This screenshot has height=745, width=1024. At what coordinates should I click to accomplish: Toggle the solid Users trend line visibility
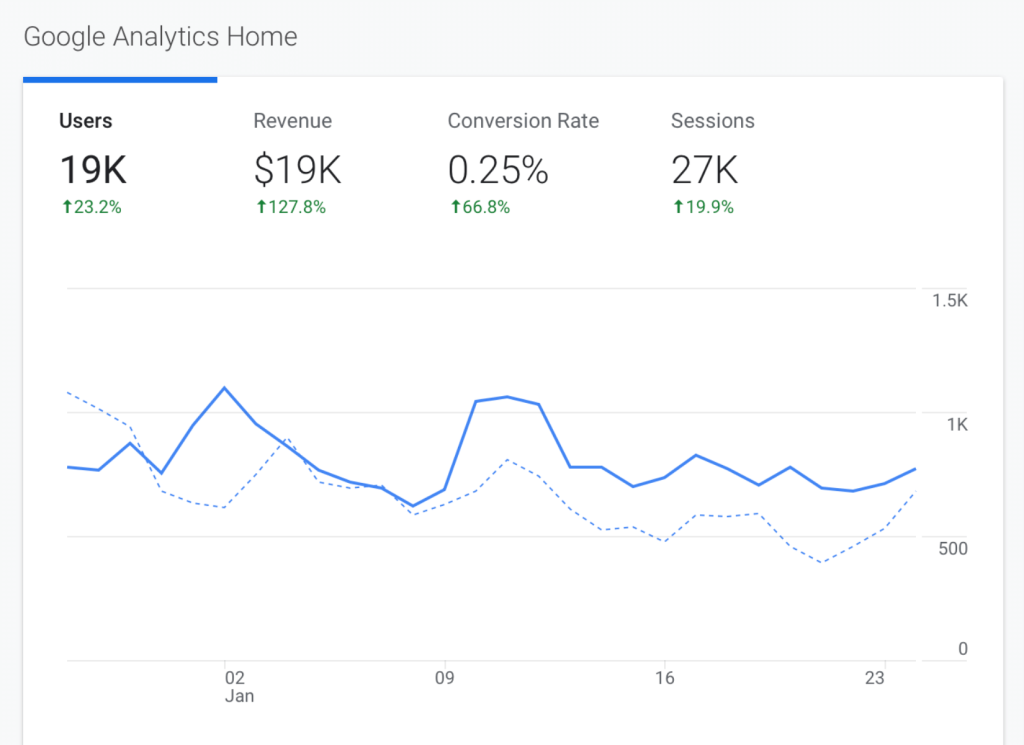(x=505, y=398)
